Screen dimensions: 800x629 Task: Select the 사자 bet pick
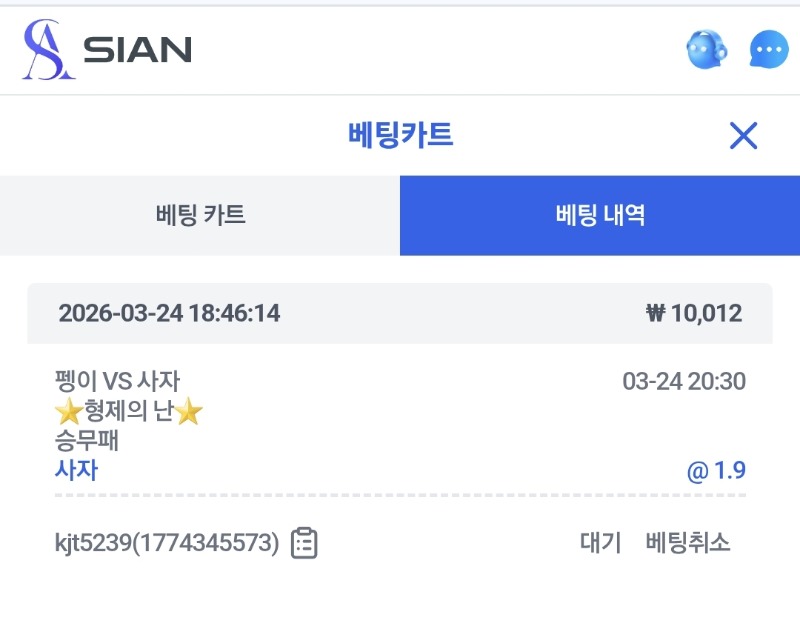[76, 470]
